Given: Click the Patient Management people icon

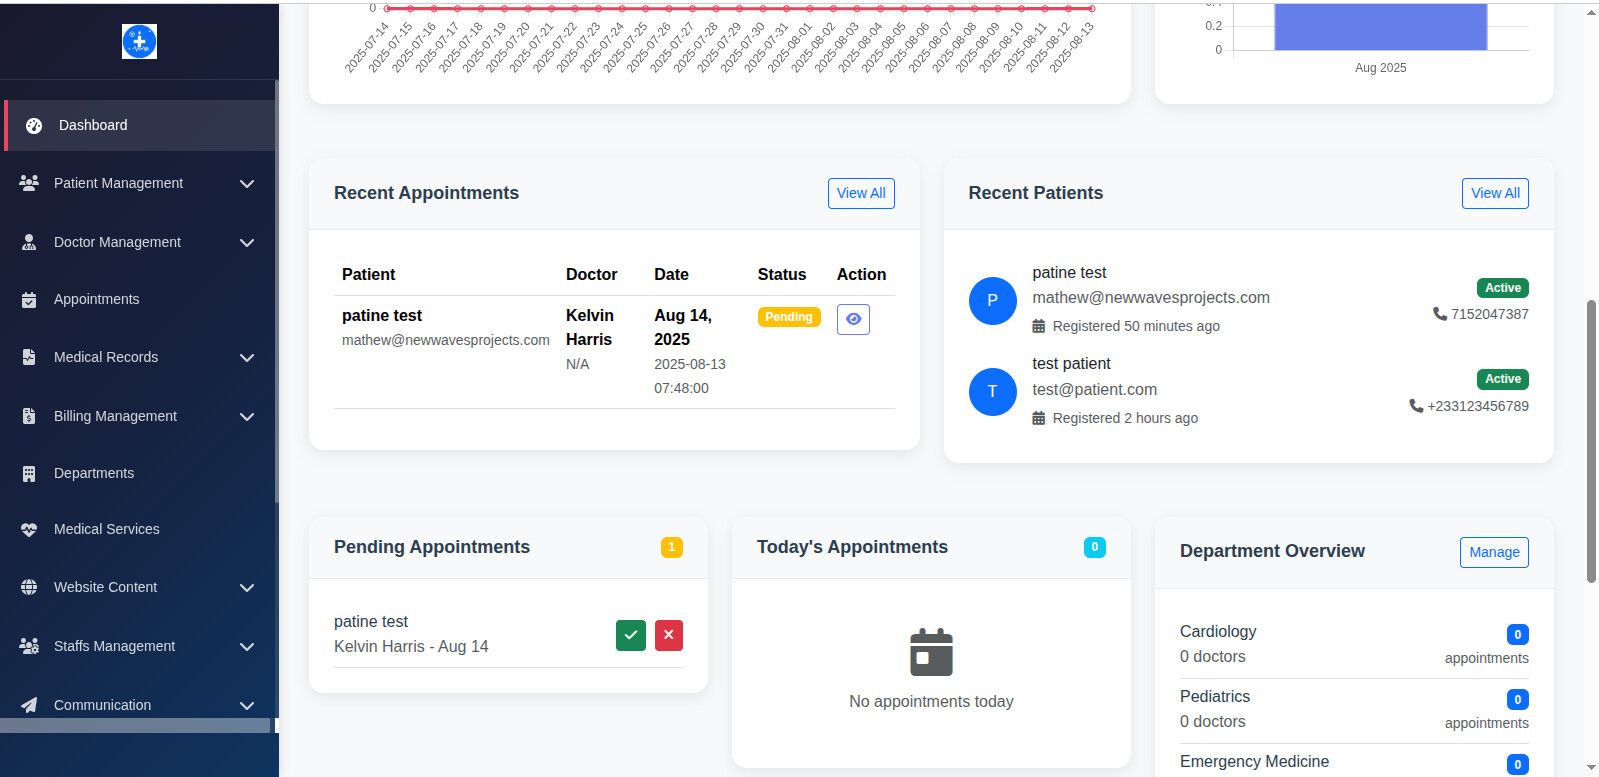Looking at the screenshot, I should click(29, 183).
